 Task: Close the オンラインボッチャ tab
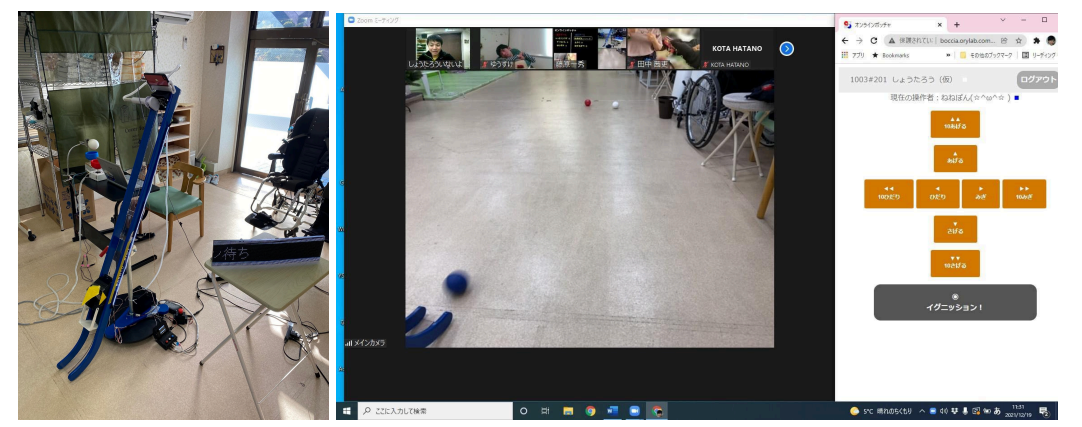tap(938, 24)
